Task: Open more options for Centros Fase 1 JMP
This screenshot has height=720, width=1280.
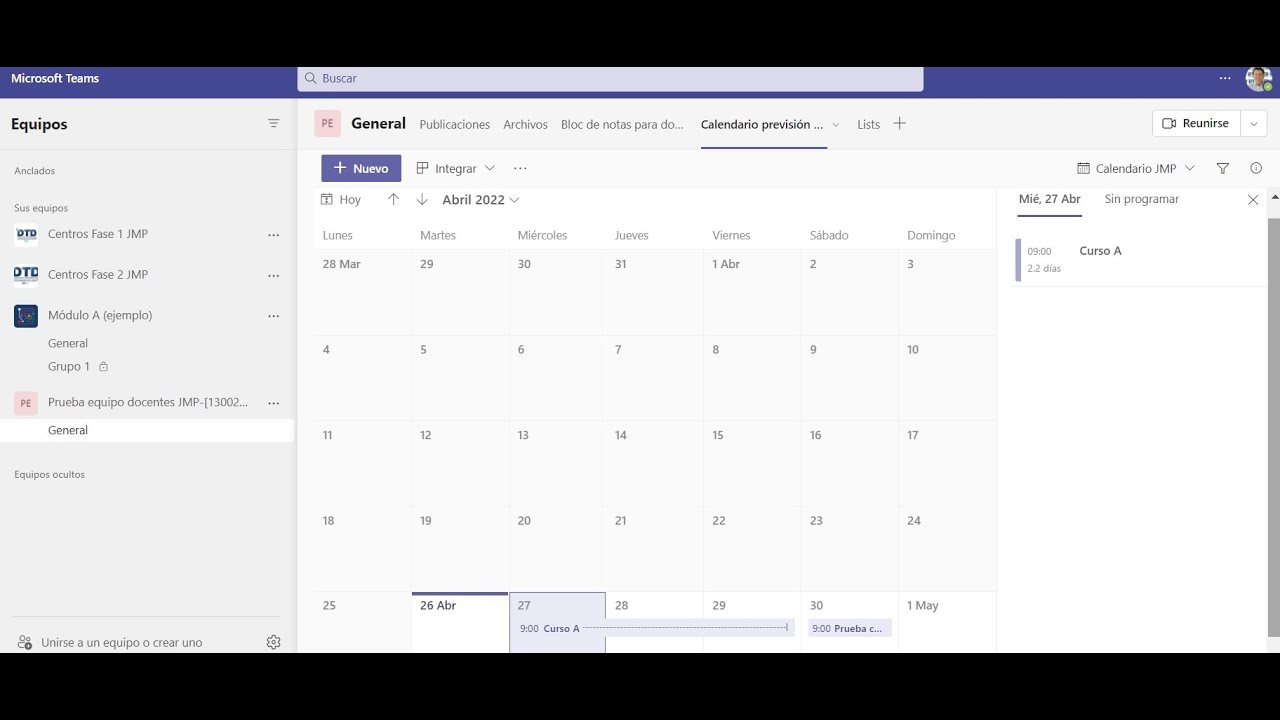Action: 273,235
